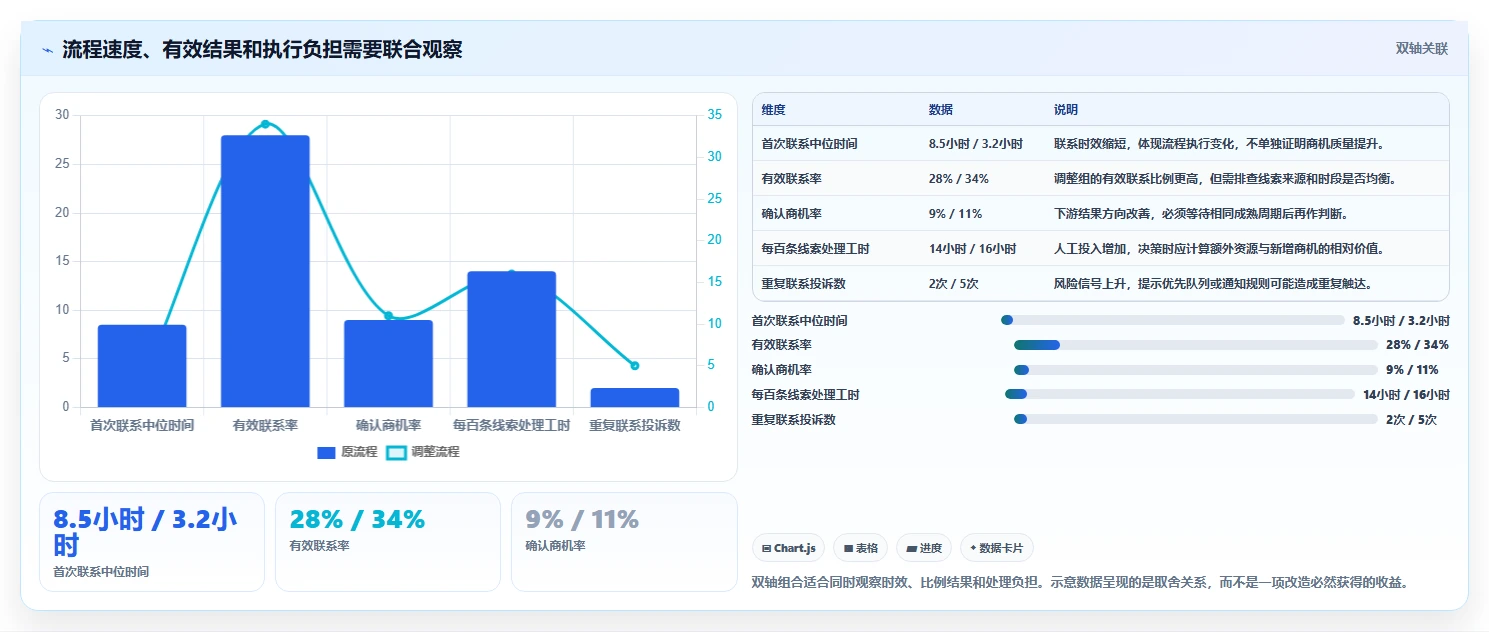The width and height of the screenshot is (1489, 632).
Task: Click the 数据 column header
Action: click(x=941, y=110)
